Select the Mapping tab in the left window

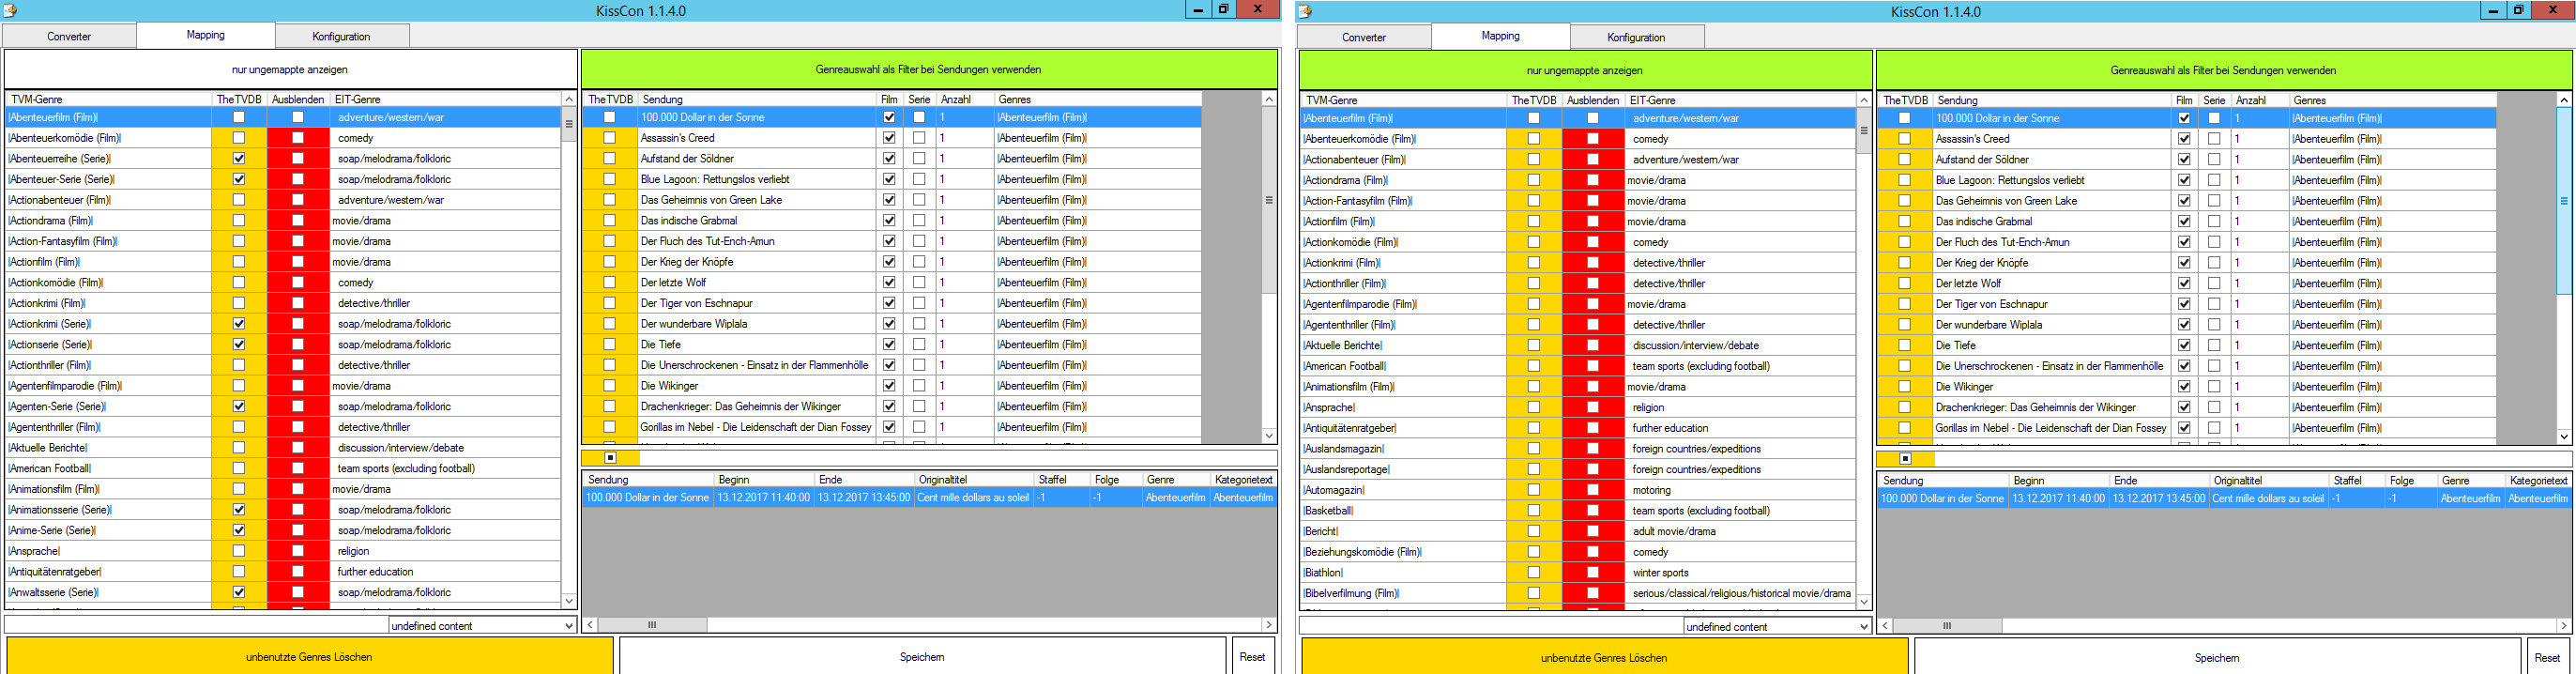(x=206, y=34)
